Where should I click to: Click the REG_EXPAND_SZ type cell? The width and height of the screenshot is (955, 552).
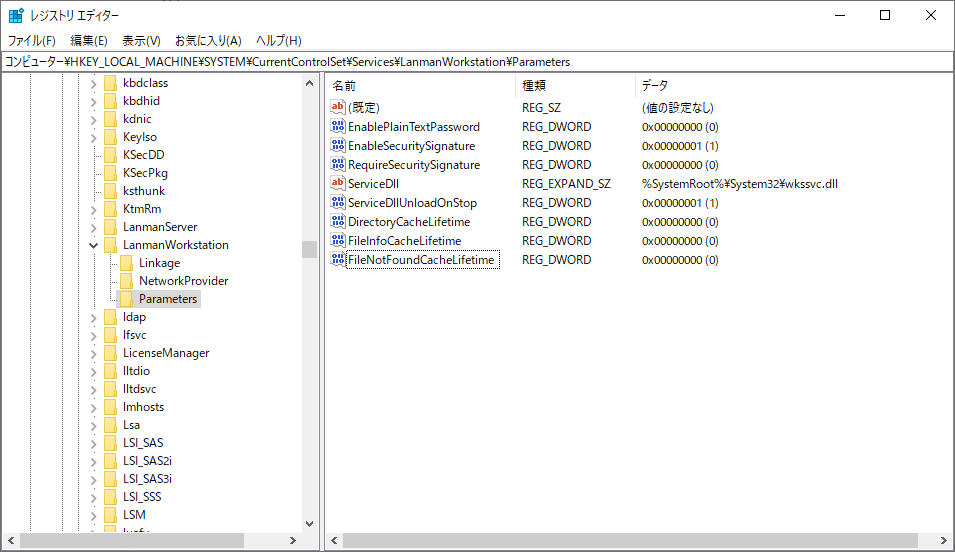pos(566,183)
